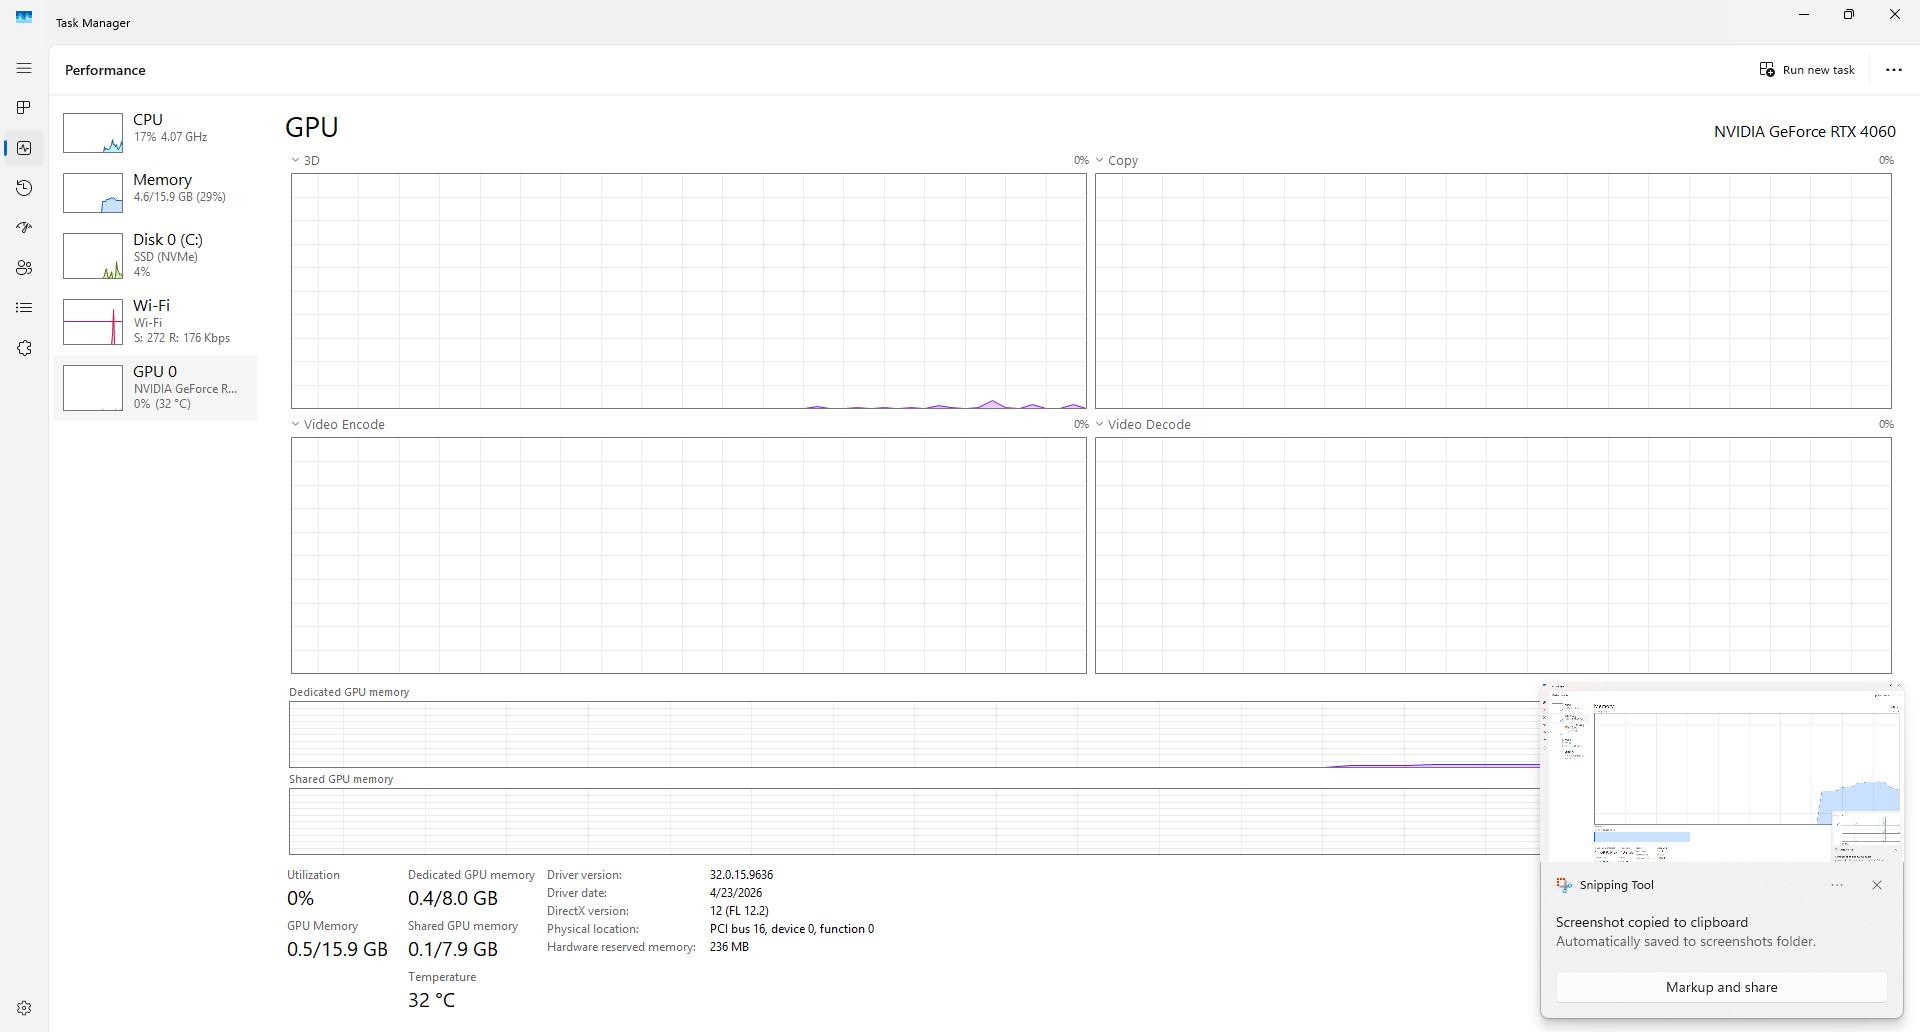Click hardware reserved memory 236 MB
Viewport: 1920px width, 1032px height.
[729, 947]
